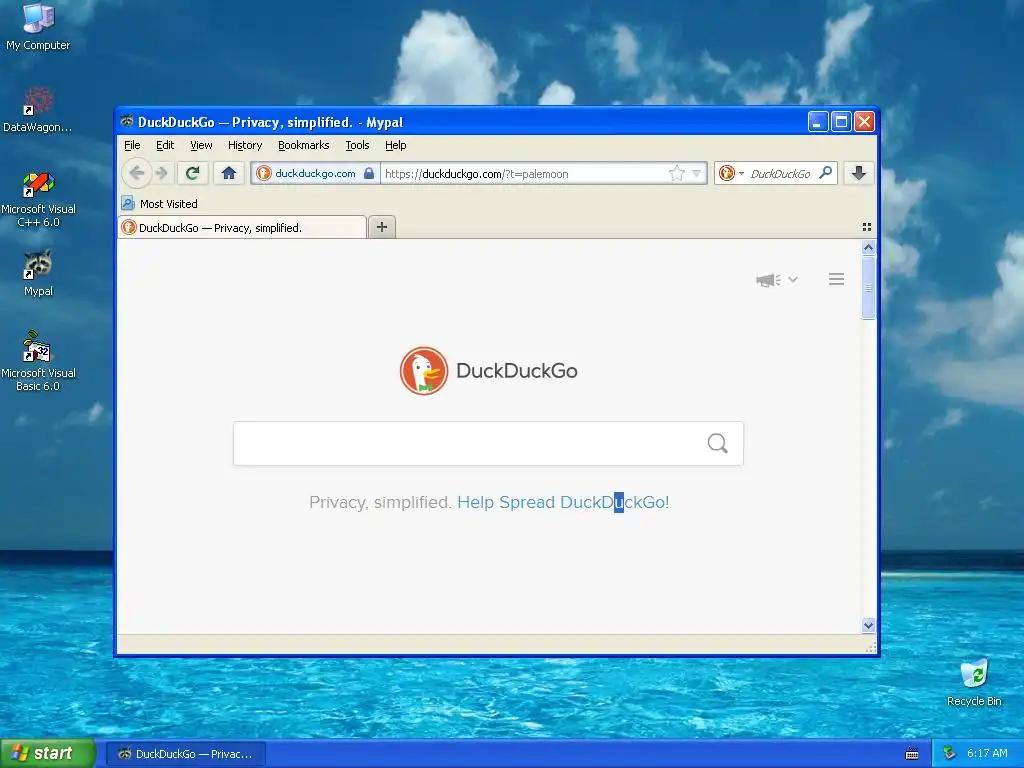Click the keyboard icon in the taskbar
Viewport: 1024px width, 768px height.
pos(912,754)
